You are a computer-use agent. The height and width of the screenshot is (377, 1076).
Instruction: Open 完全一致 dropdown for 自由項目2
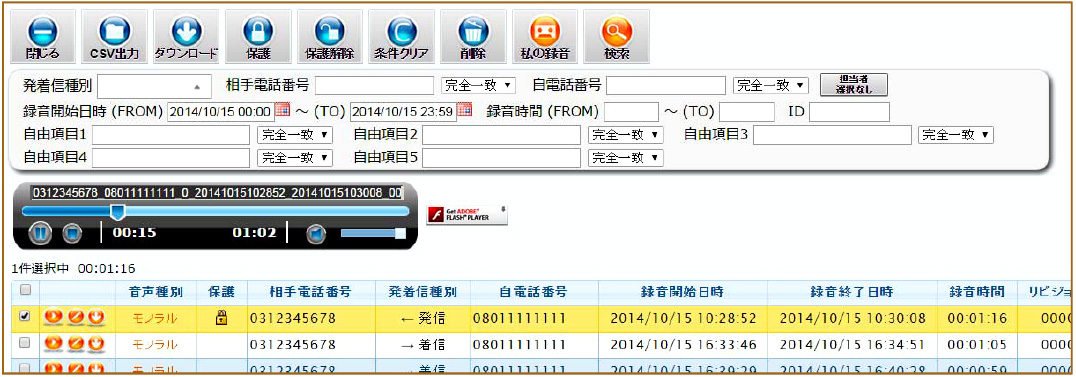626,135
